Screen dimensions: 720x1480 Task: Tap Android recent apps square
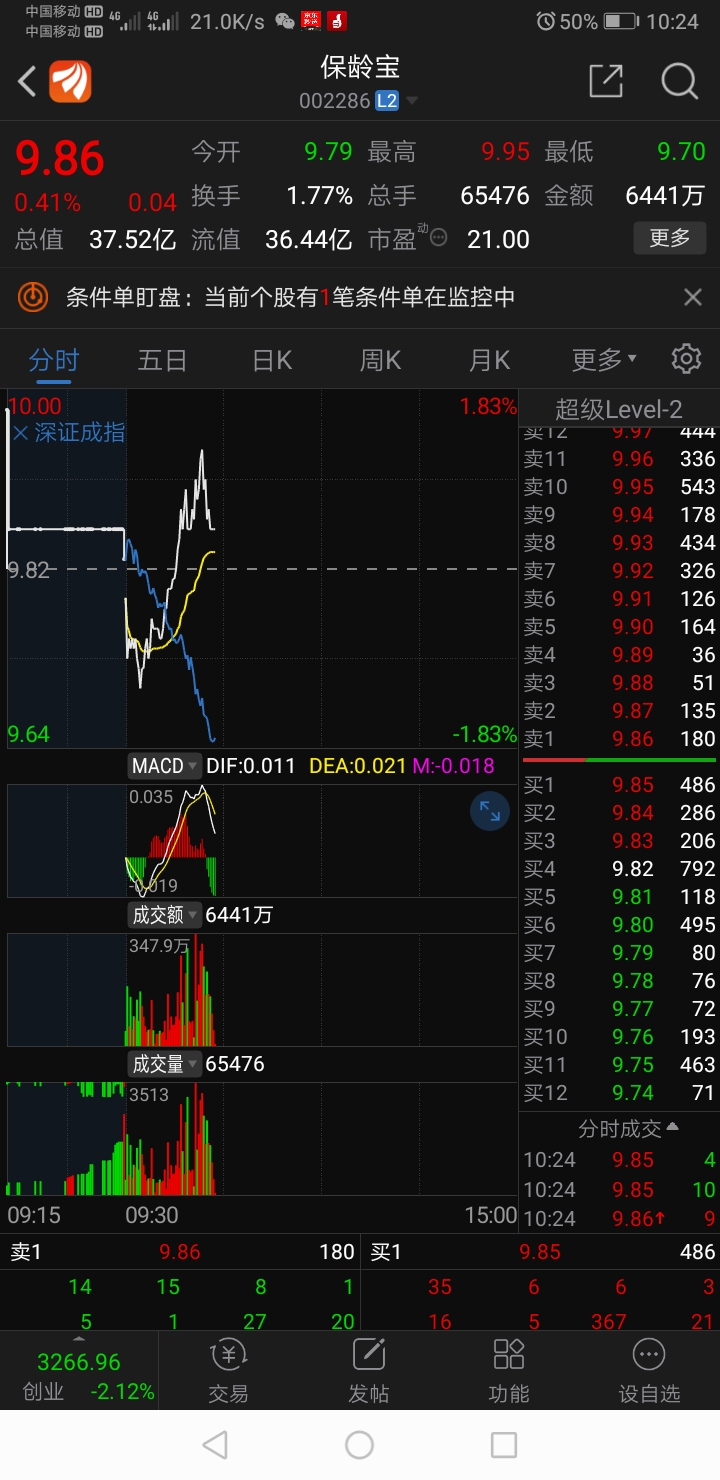pos(504,1445)
